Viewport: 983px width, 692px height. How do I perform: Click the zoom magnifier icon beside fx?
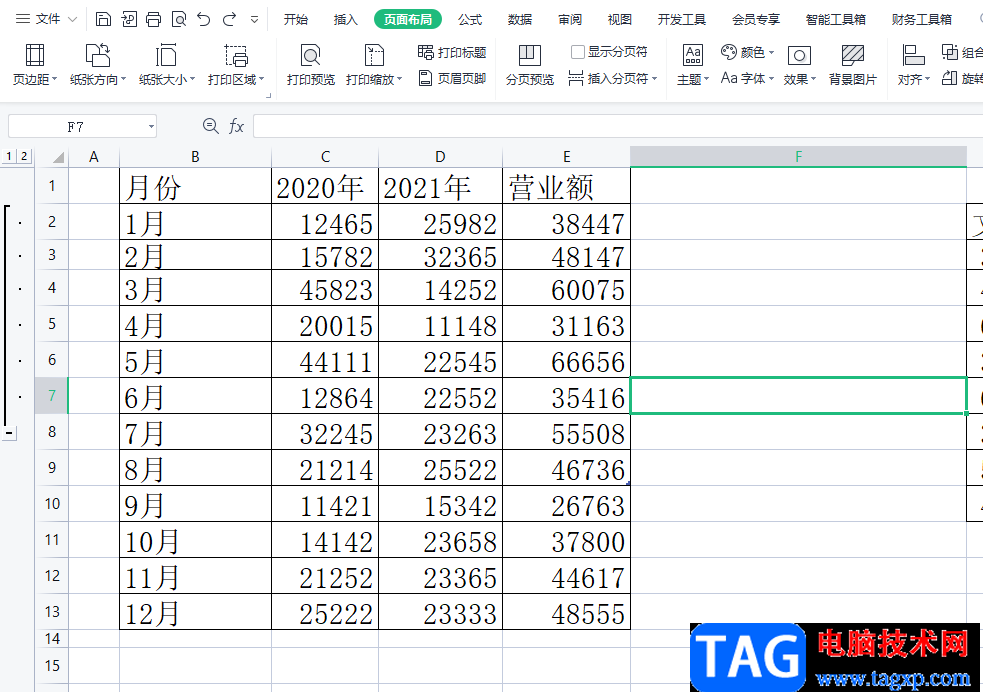coord(211,127)
